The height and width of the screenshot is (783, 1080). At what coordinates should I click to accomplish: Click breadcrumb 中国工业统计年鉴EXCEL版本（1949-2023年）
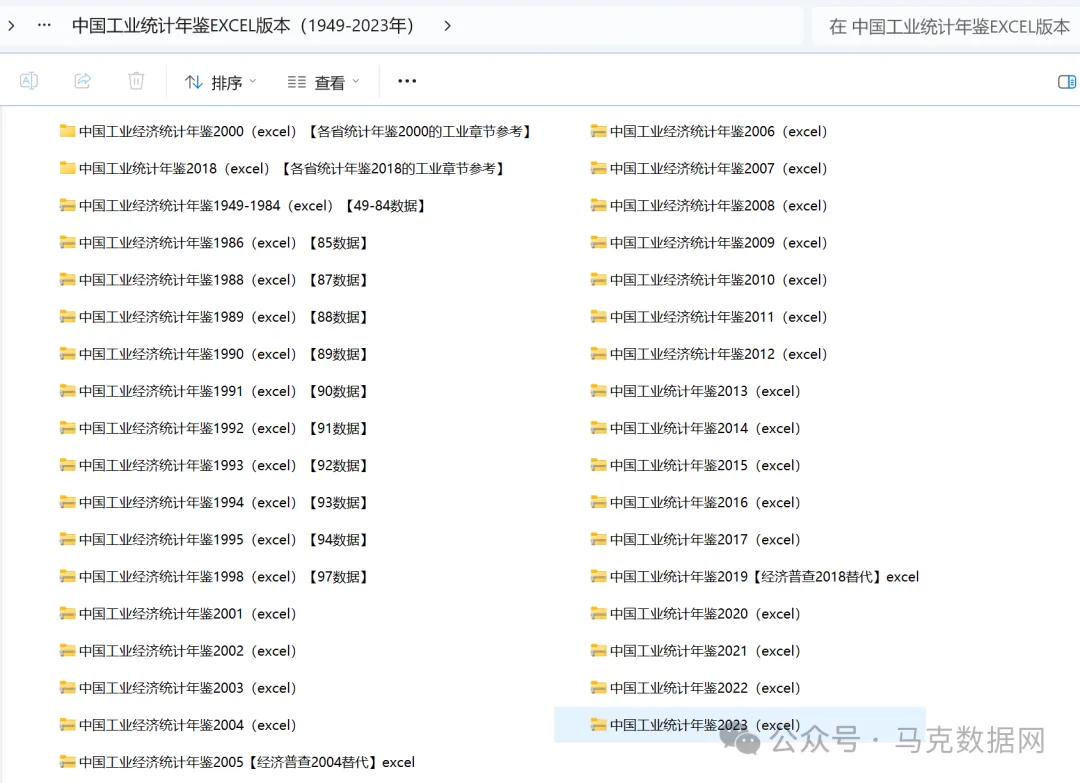click(x=242, y=26)
